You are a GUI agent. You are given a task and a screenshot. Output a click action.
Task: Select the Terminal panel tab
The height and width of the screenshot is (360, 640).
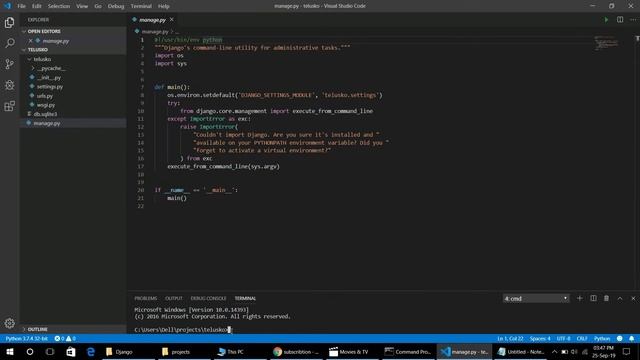click(245, 298)
